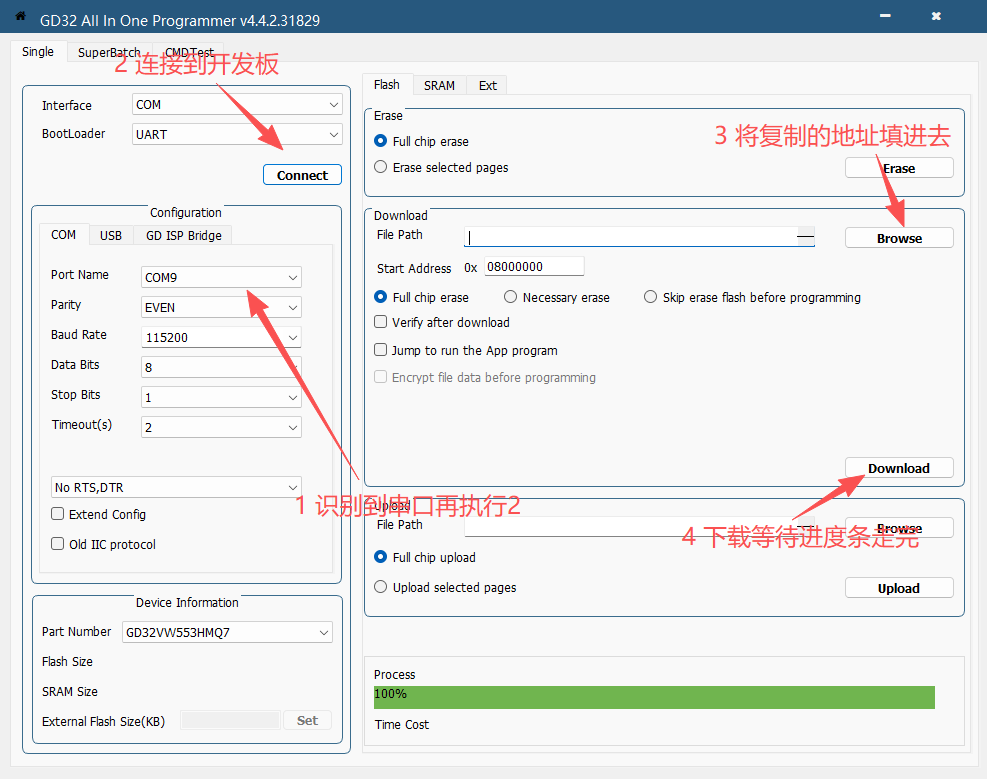Check Jump to run the App program

click(381, 350)
